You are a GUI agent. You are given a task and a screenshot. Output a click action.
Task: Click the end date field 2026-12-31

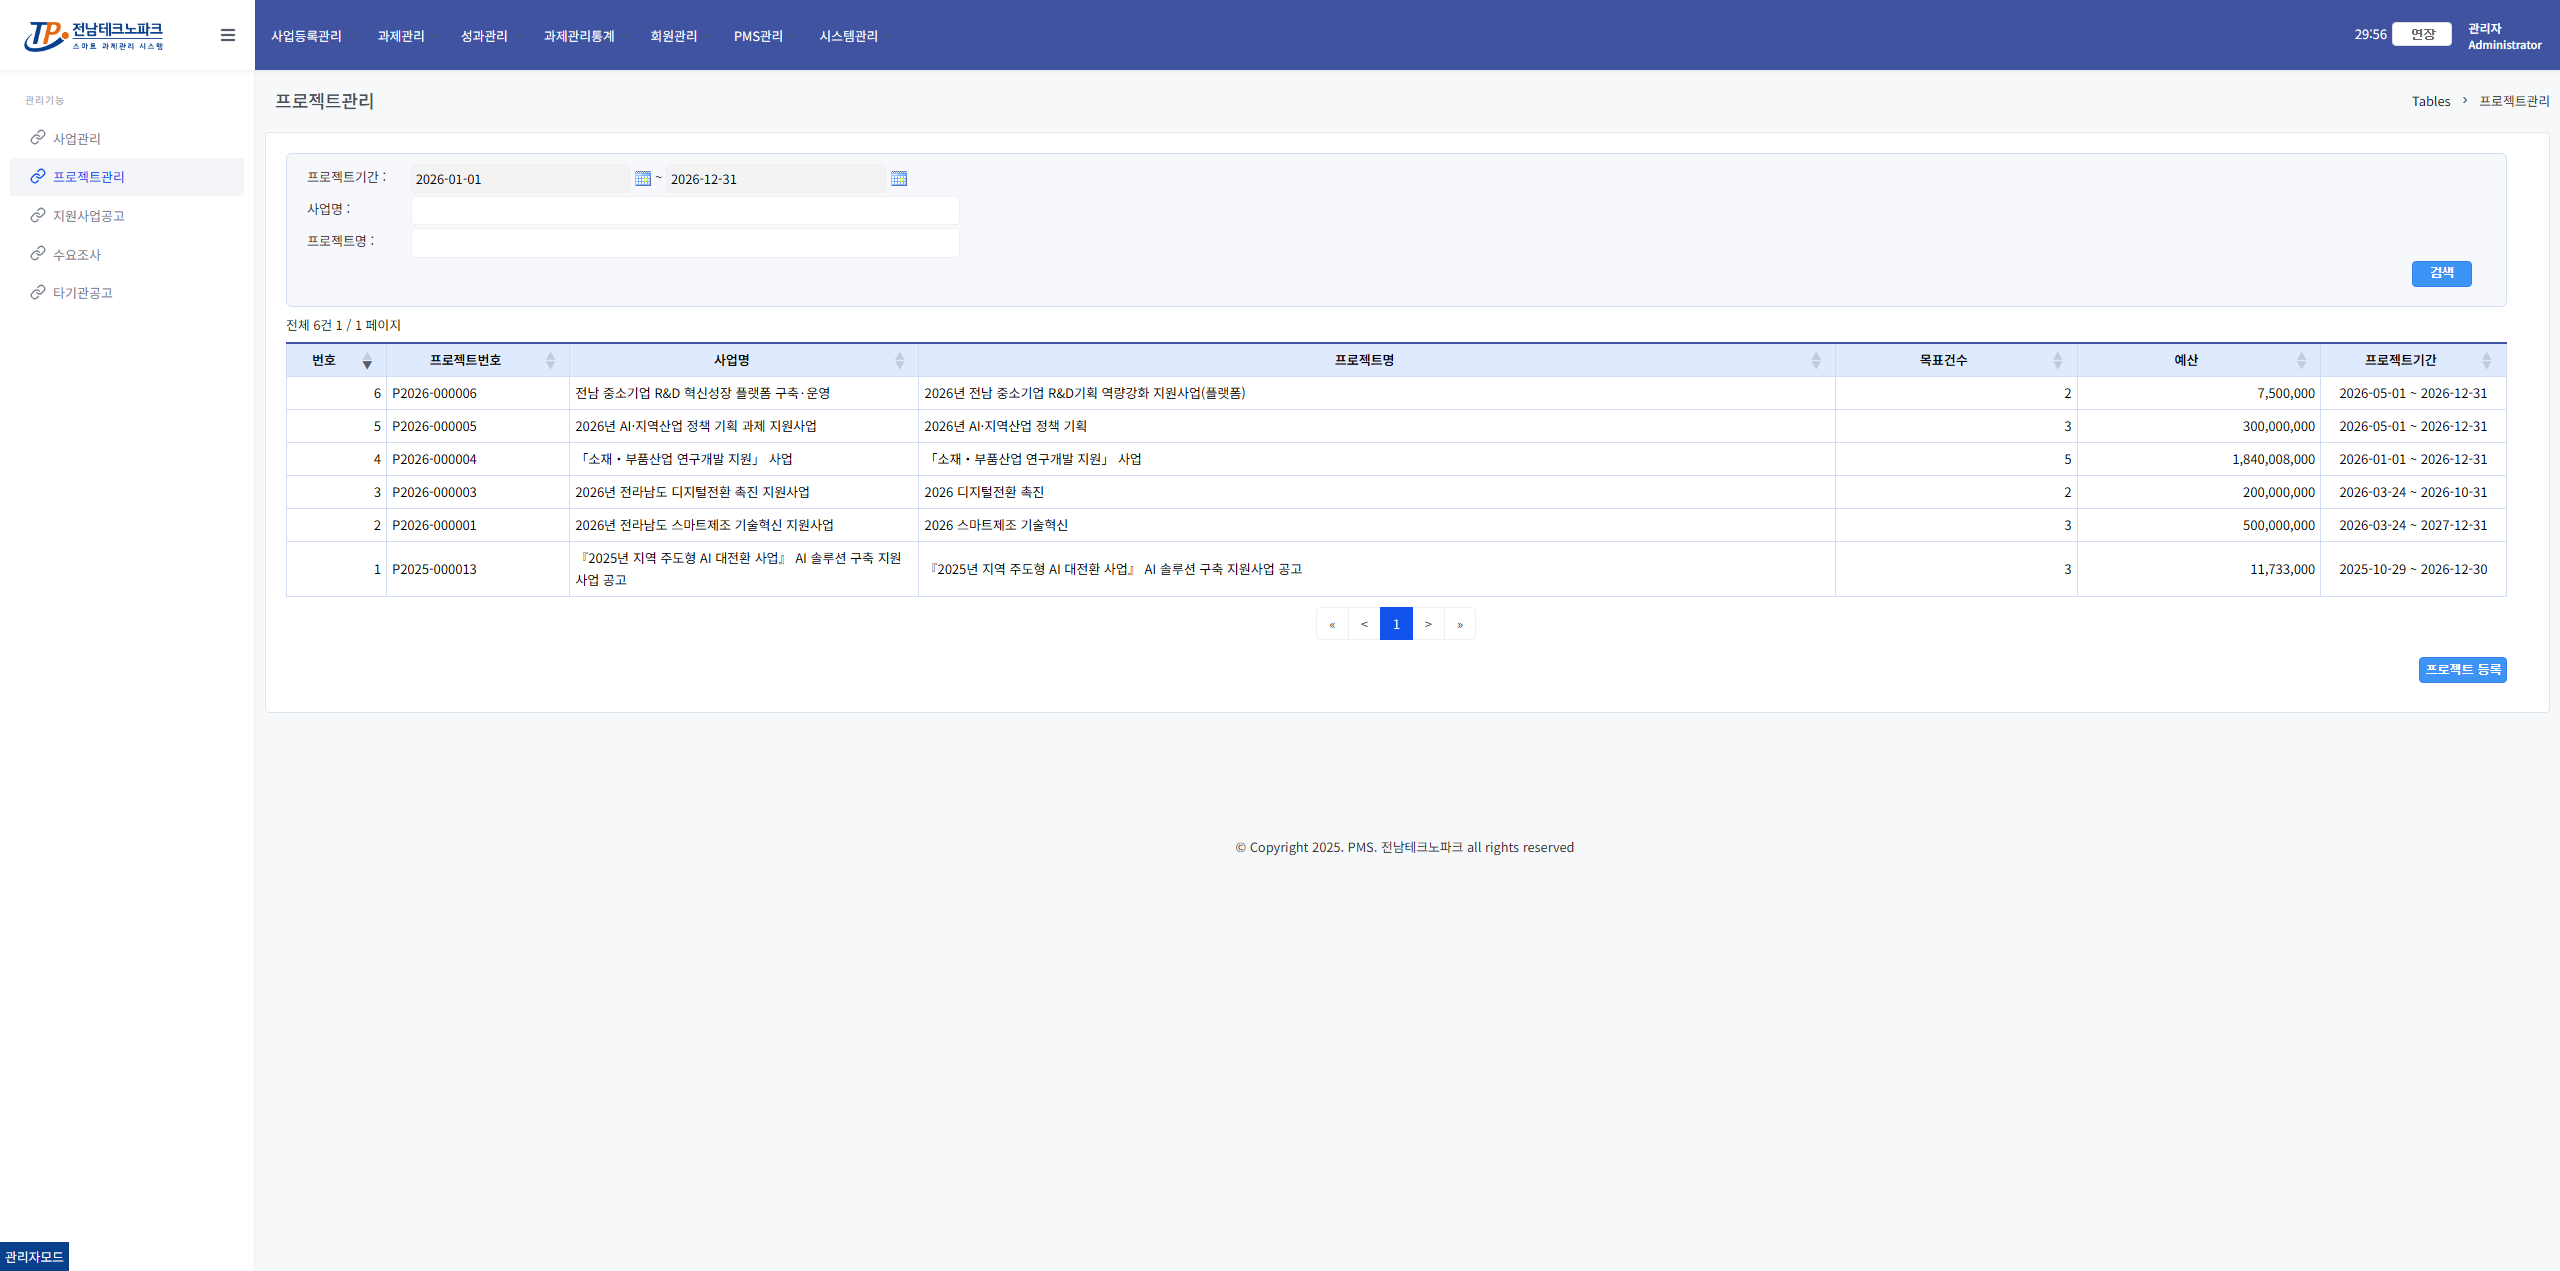tap(775, 179)
